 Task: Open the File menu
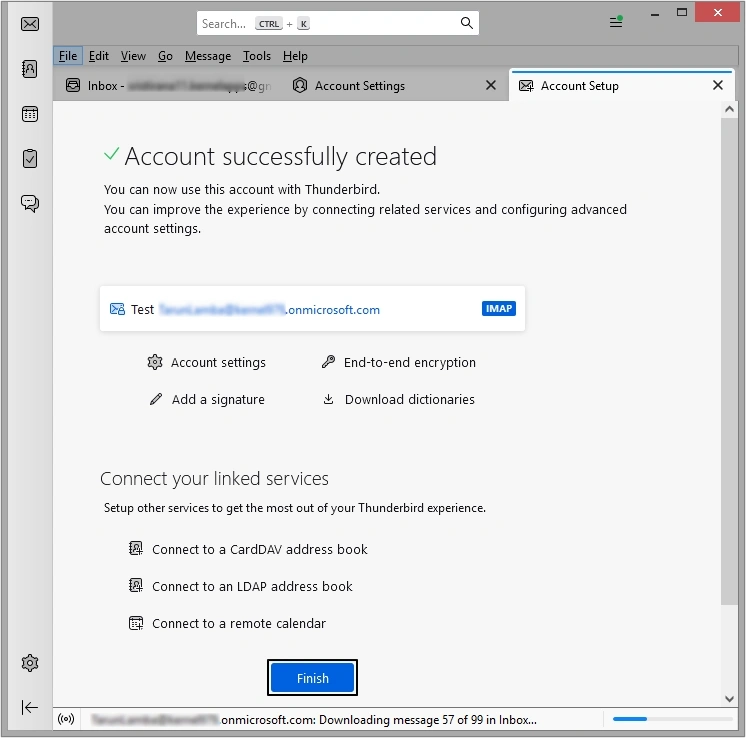[x=68, y=56]
